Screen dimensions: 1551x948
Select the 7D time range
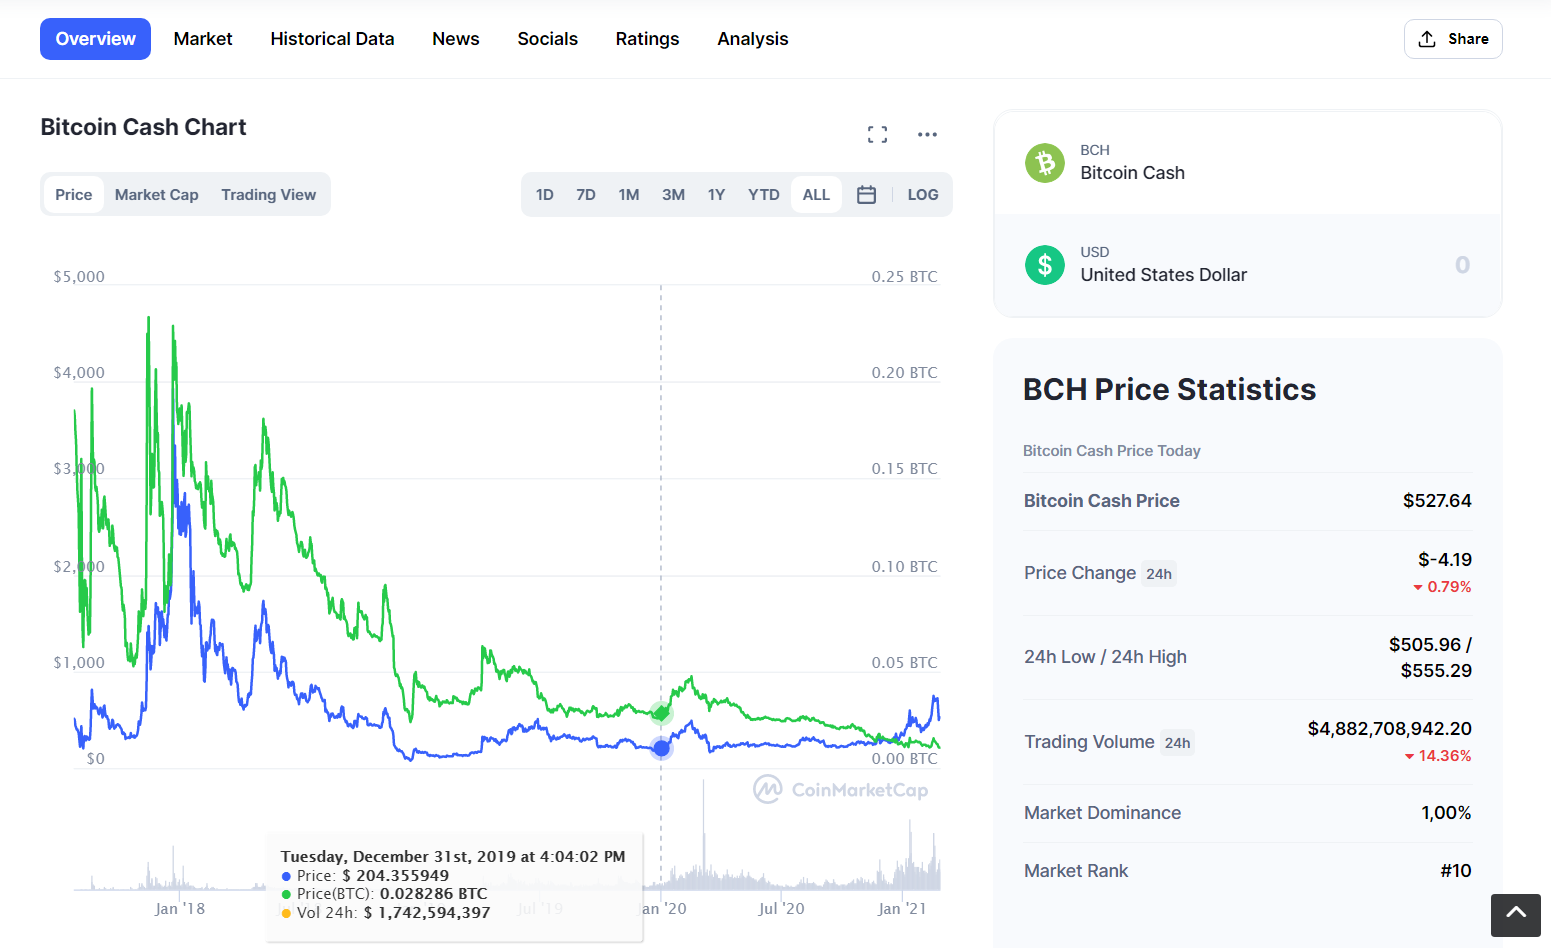pyautogui.click(x=586, y=195)
